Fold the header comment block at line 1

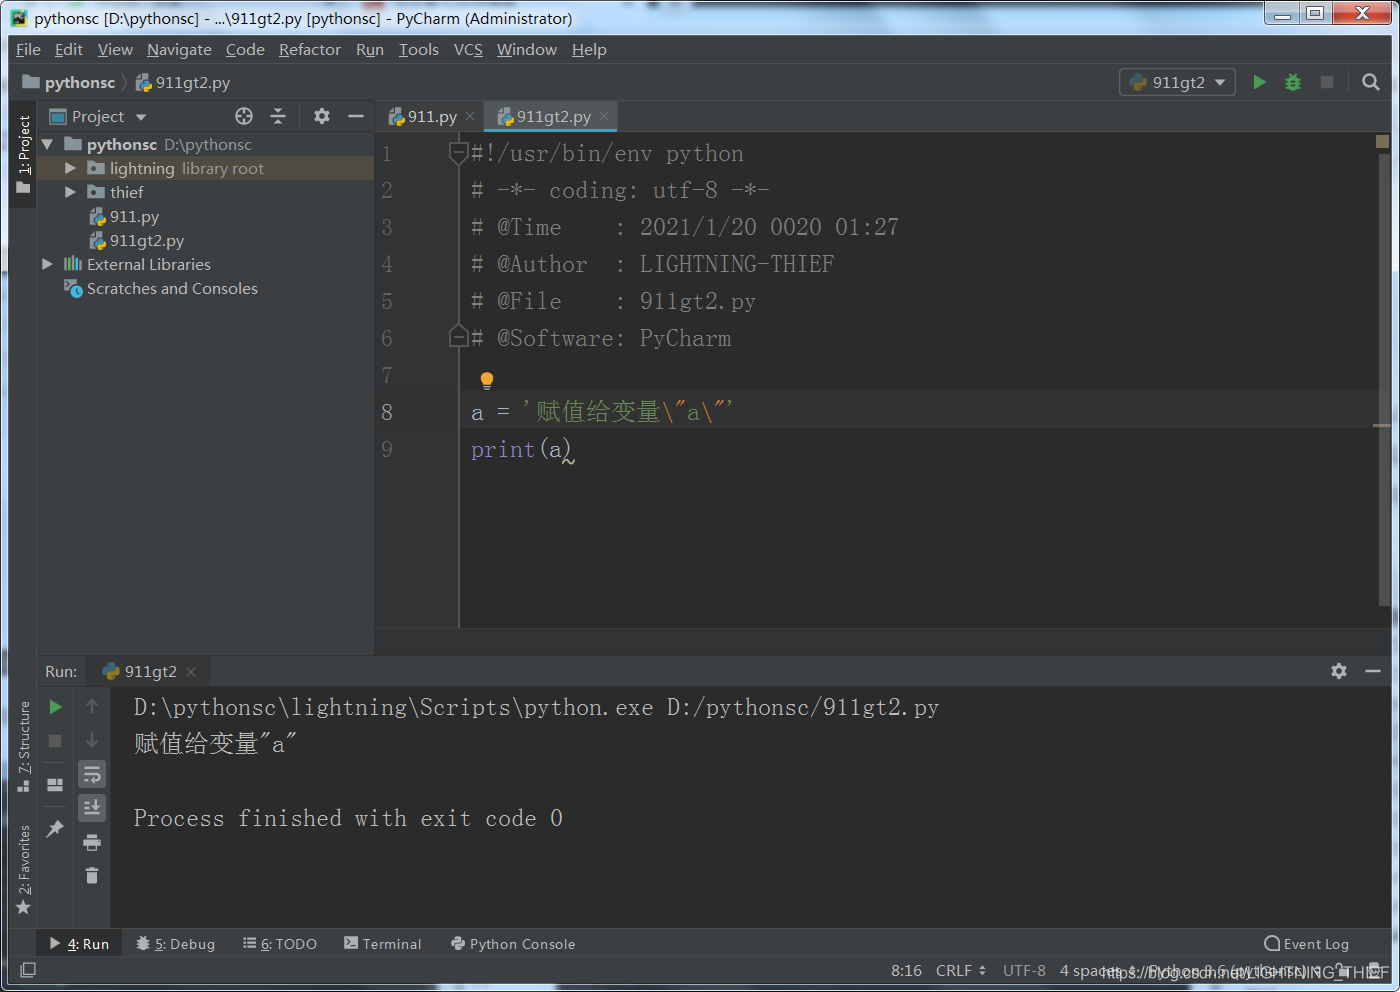coord(458,153)
